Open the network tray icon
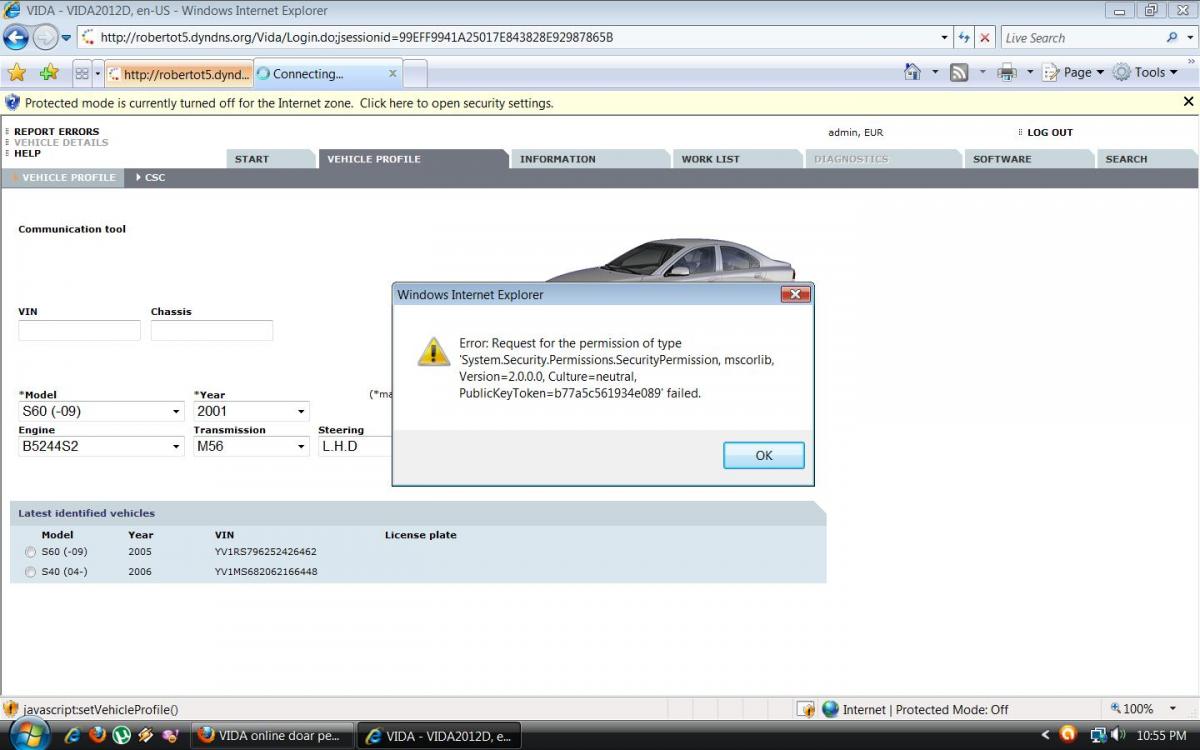This screenshot has width=1200, height=750. [x=1097, y=735]
